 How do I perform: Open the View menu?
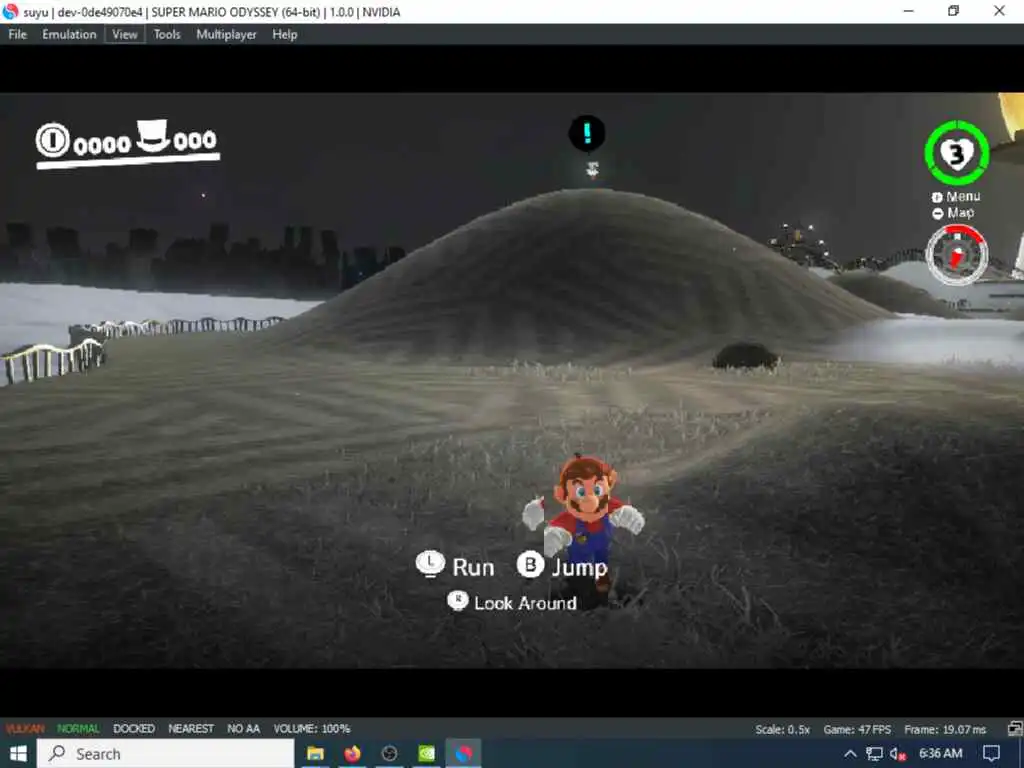[x=125, y=35]
